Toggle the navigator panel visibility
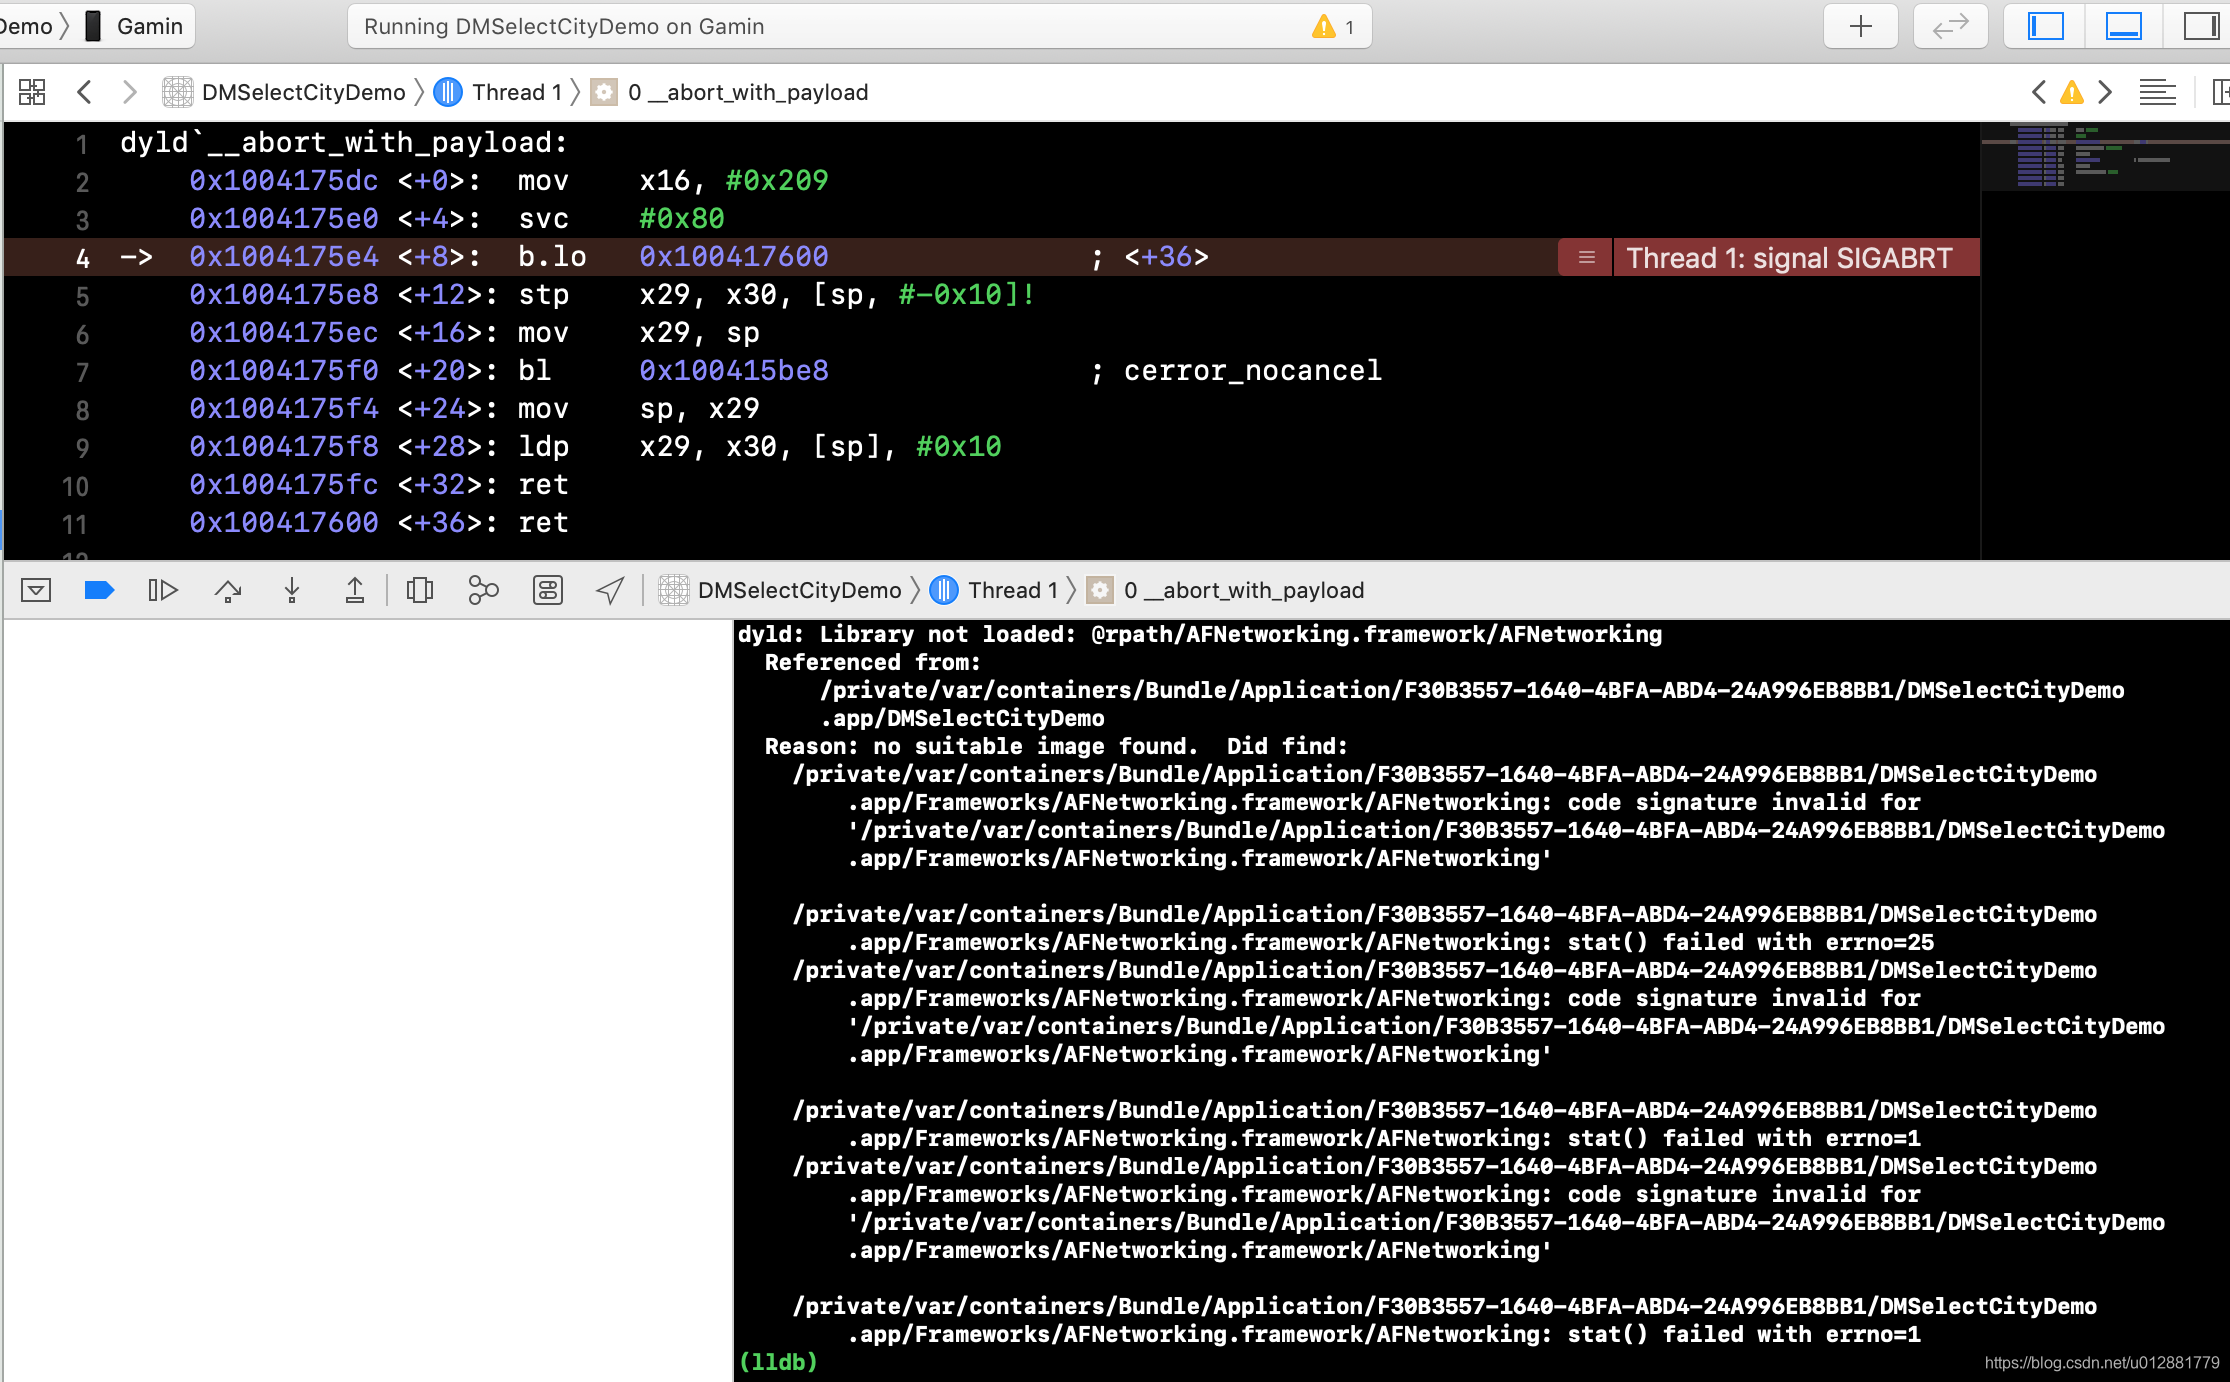 2044,26
